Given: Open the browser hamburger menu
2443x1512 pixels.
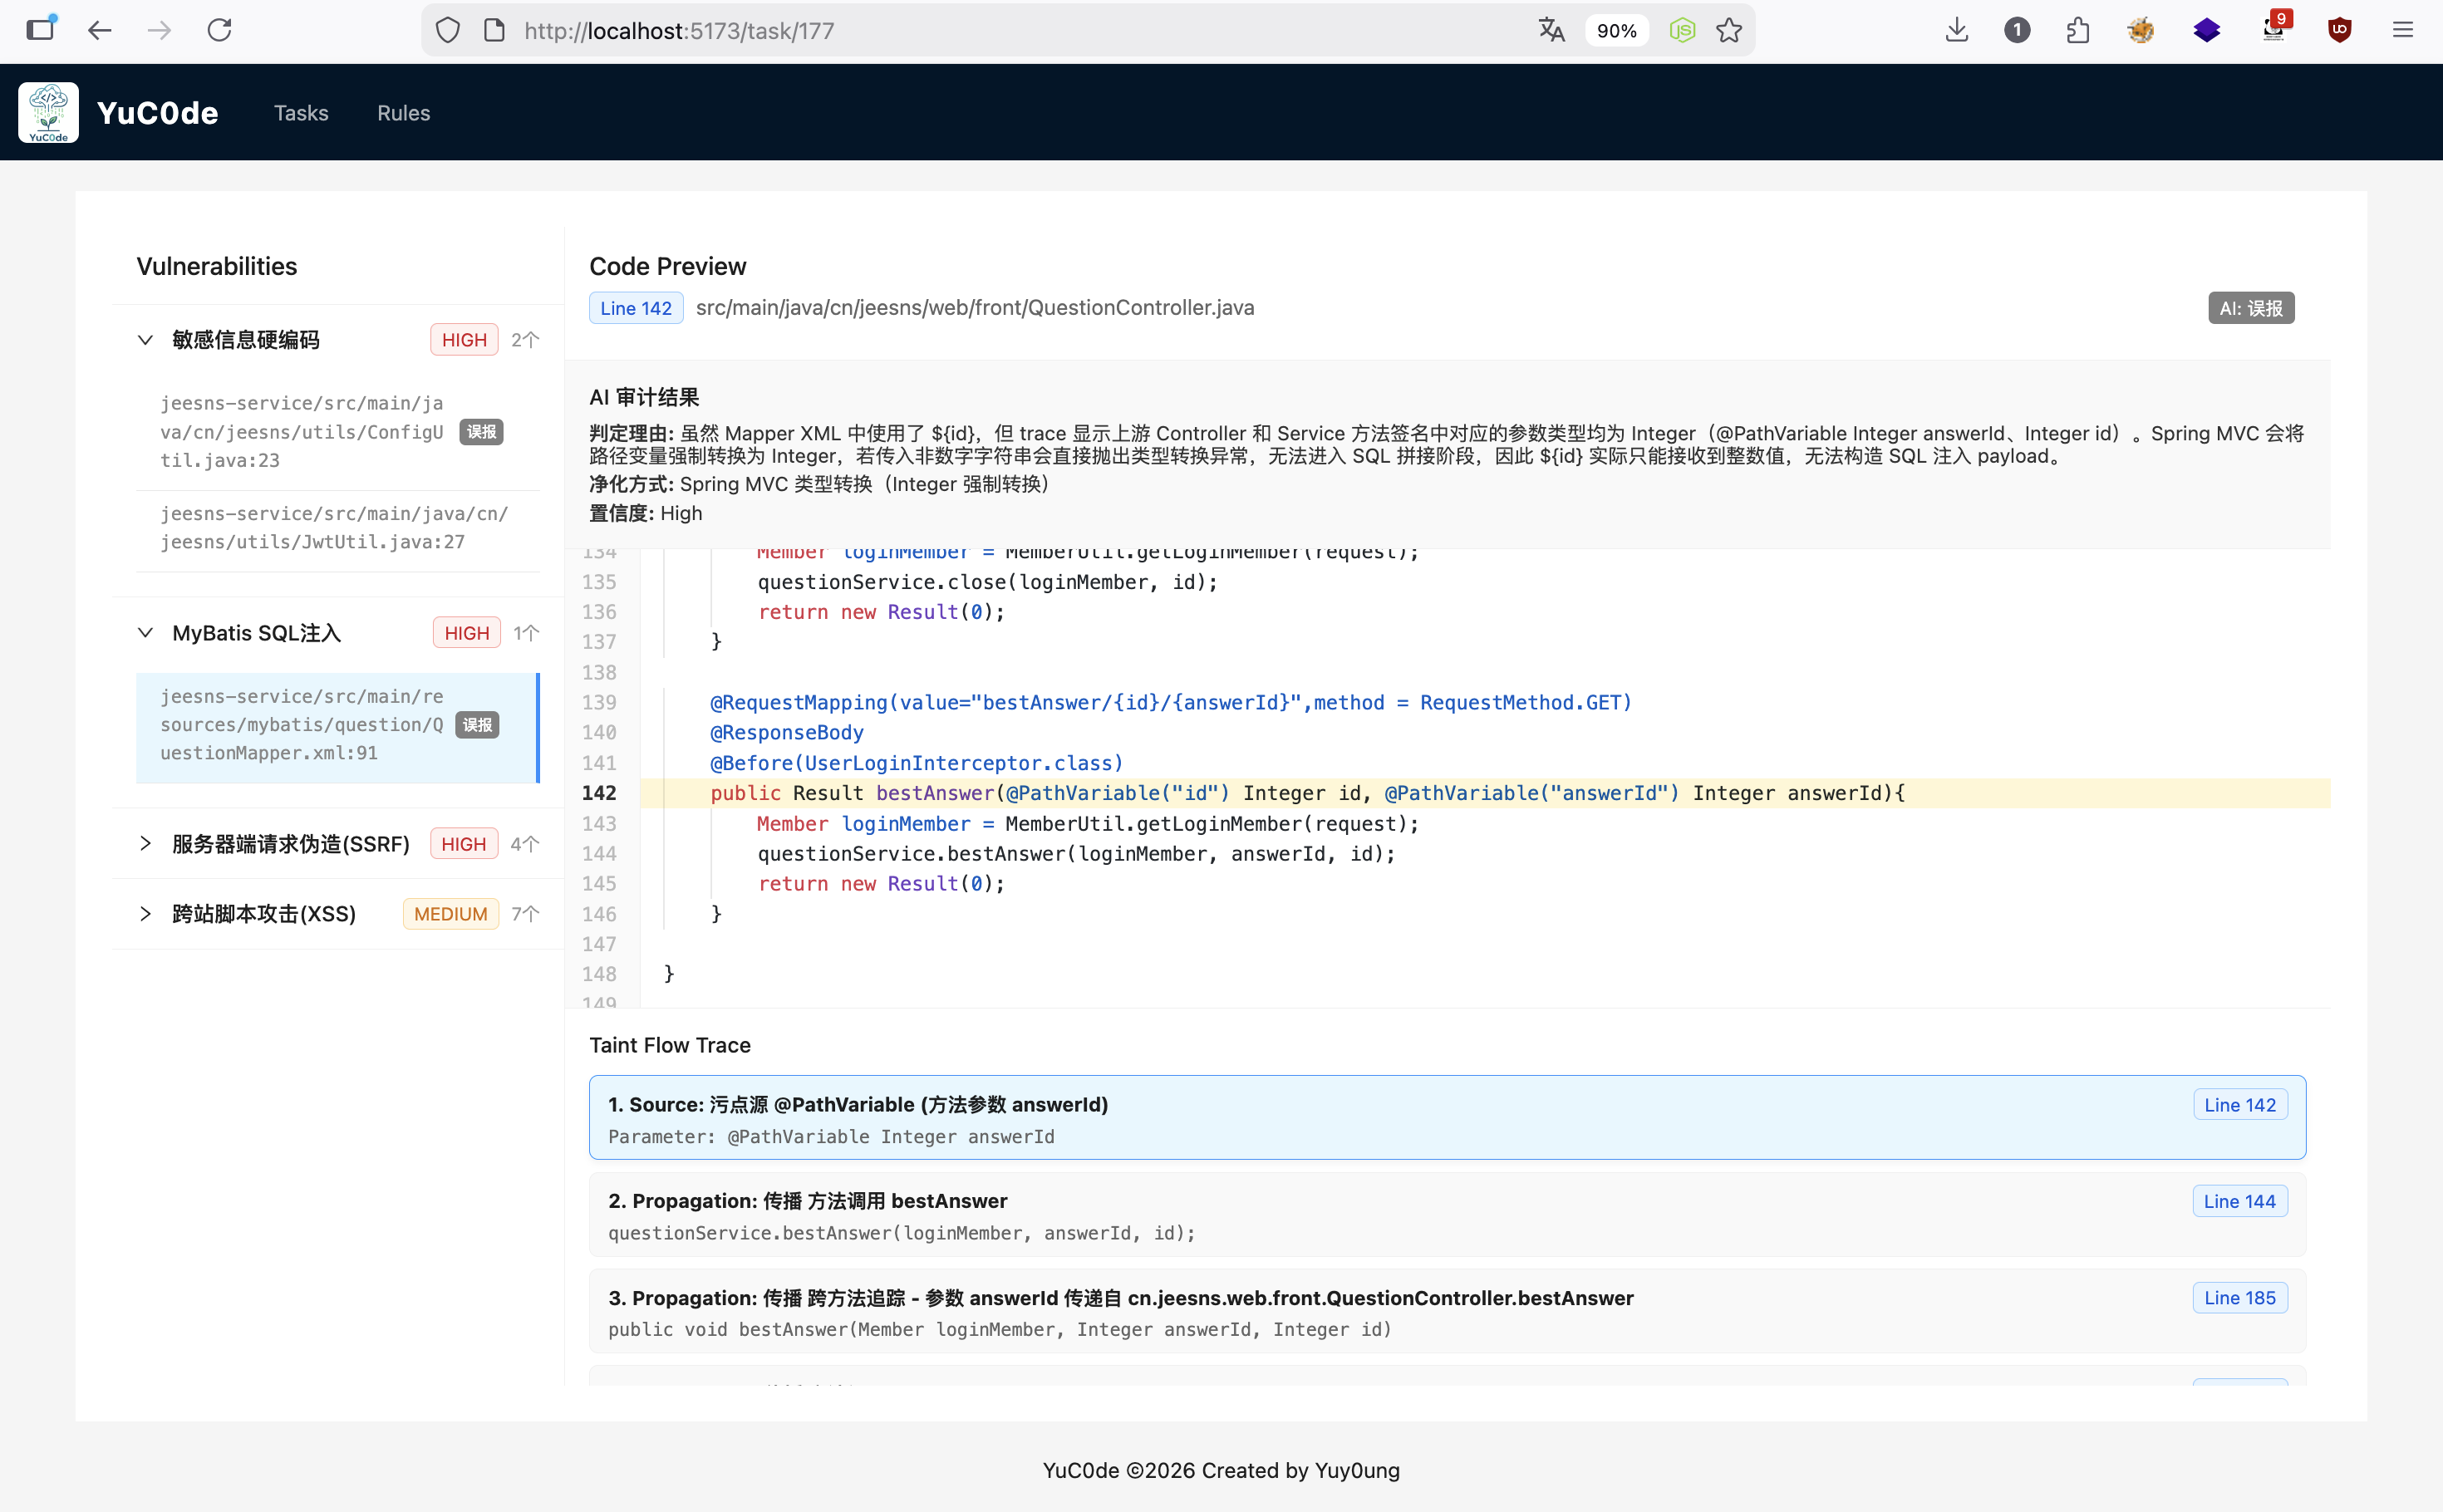Looking at the screenshot, I should (2403, 30).
